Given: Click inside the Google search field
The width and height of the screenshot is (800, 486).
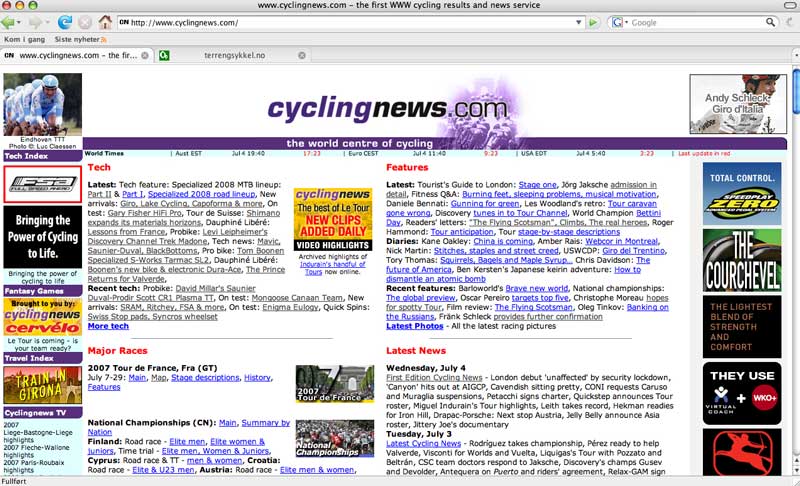Looking at the screenshot, I should pyautogui.click(x=696, y=22).
